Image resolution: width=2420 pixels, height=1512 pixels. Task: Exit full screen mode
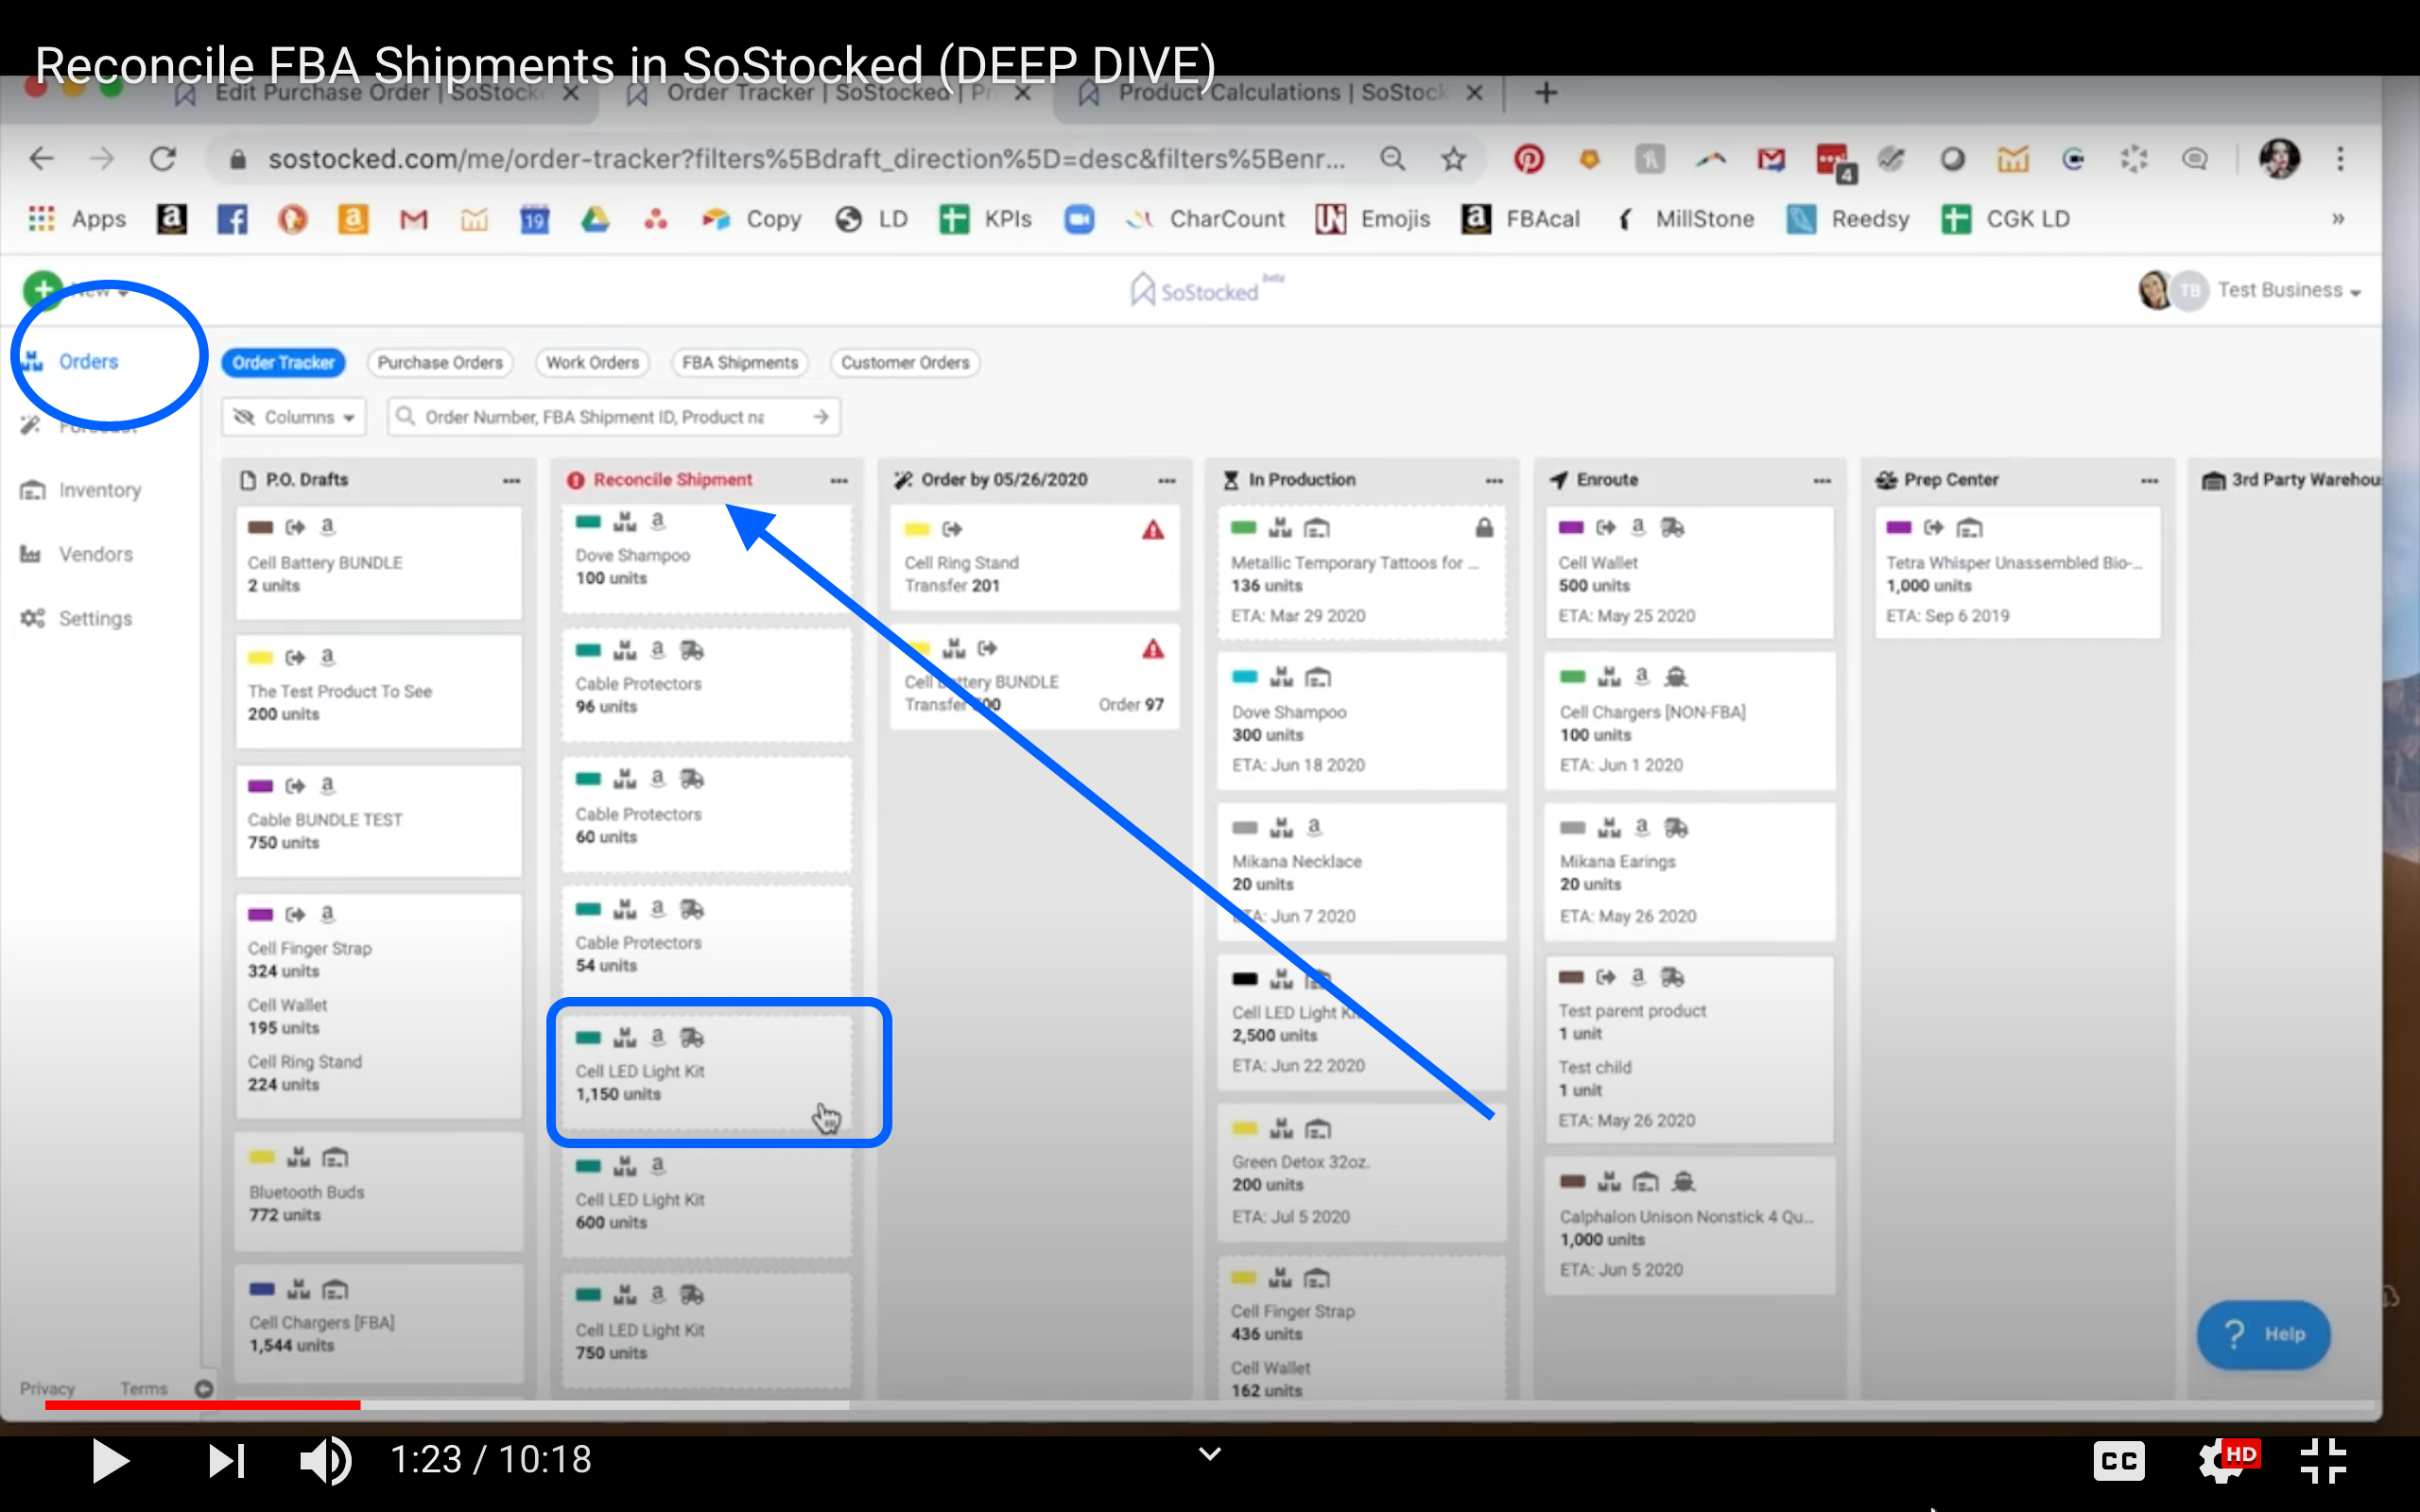click(x=2322, y=1460)
